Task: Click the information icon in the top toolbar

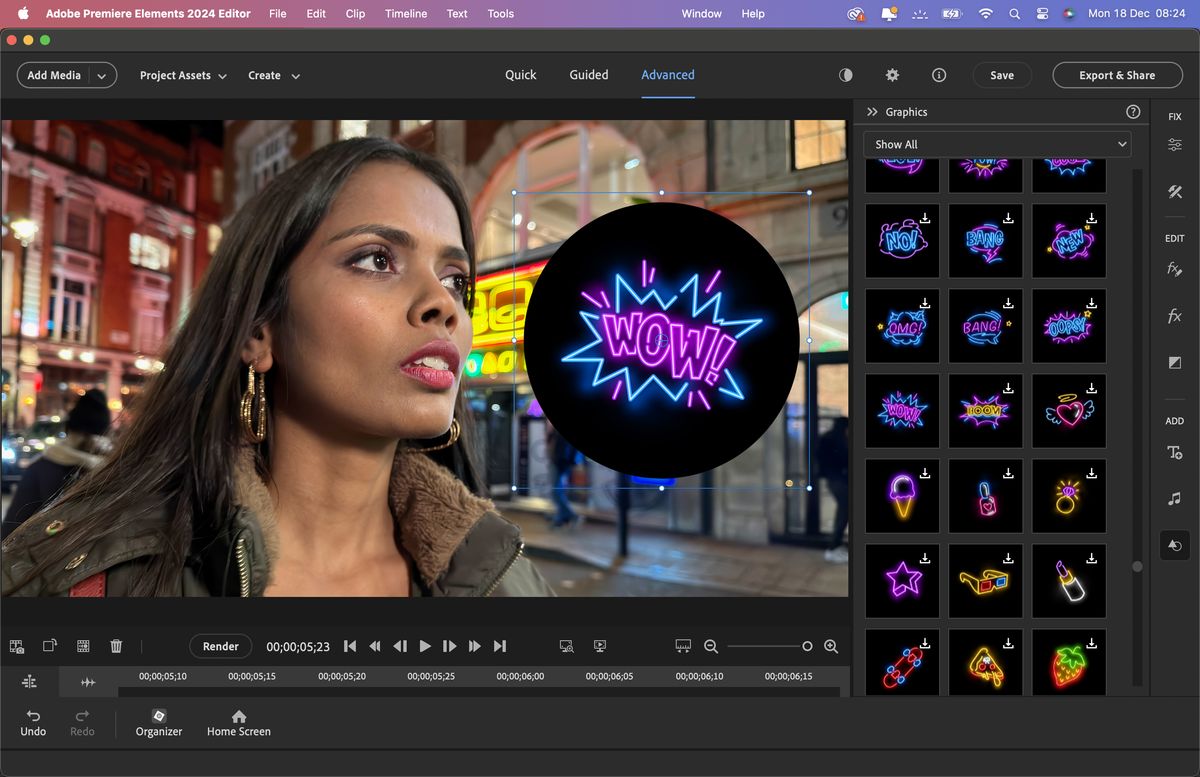Action: pos(938,75)
